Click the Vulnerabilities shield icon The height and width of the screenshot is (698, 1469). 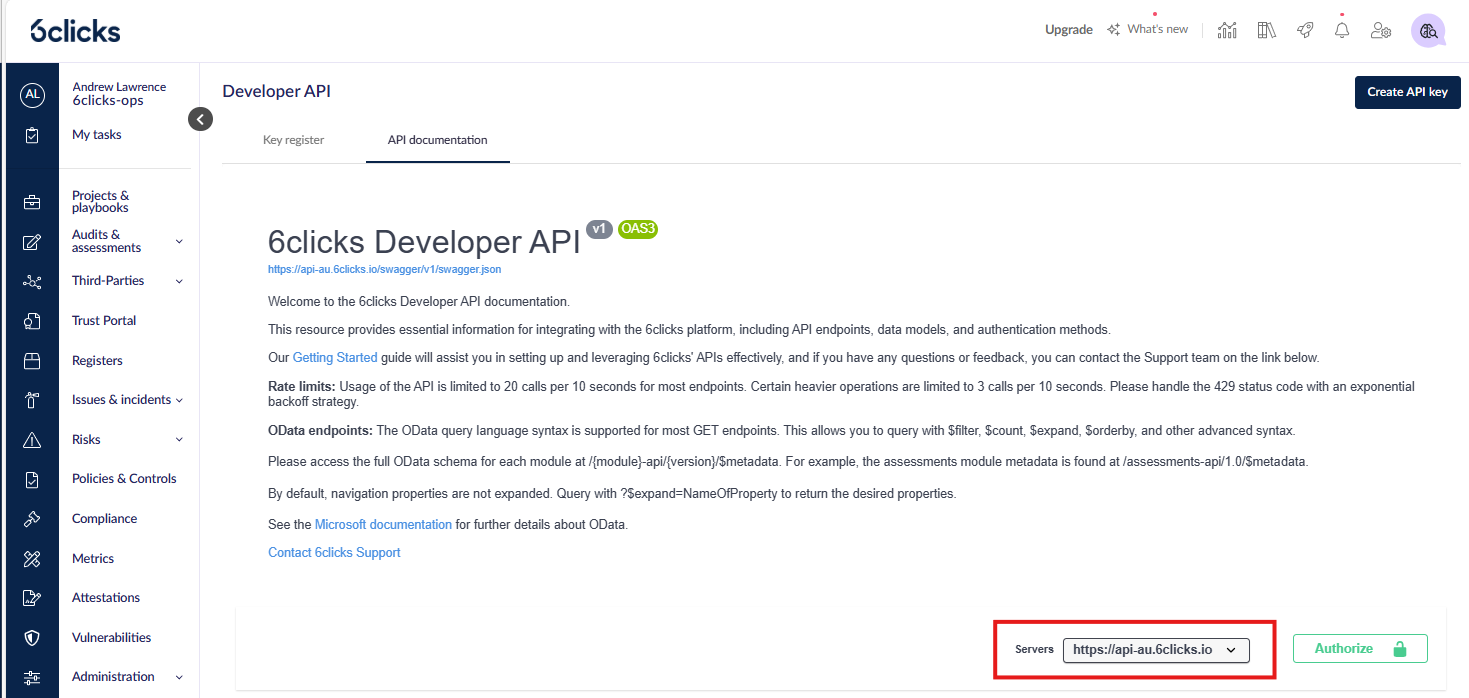click(x=32, y=638)
